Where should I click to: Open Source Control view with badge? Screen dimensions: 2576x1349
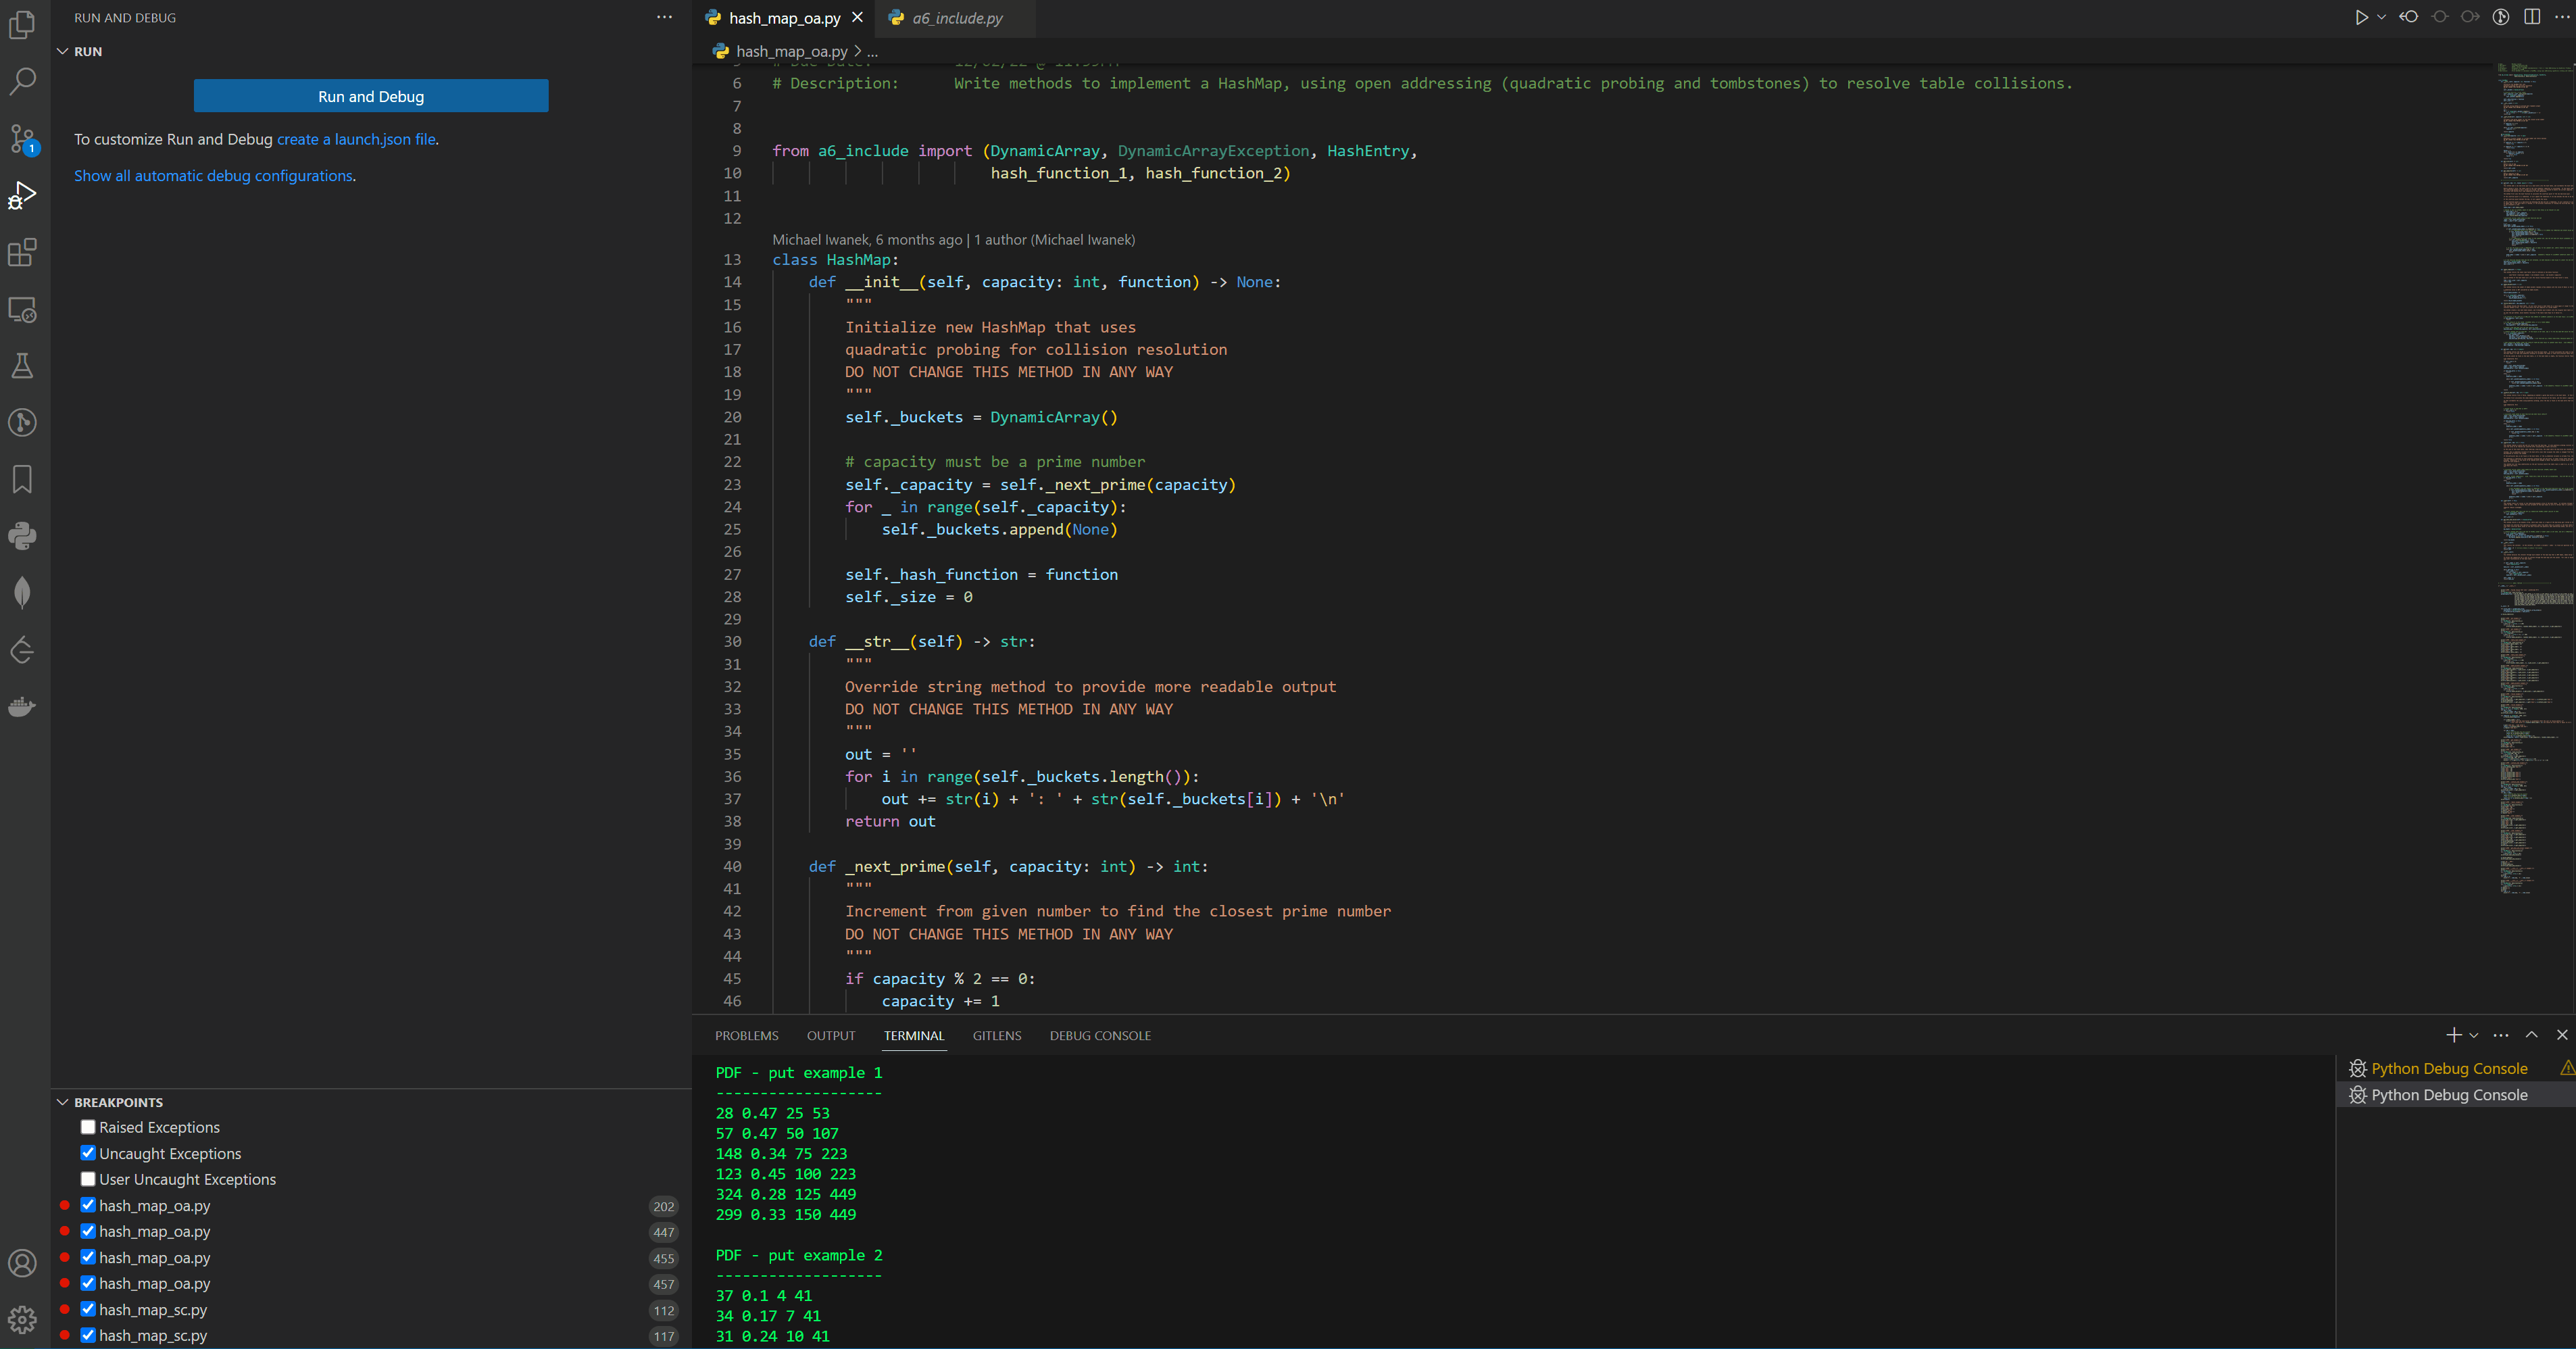(x=22, y=139)
